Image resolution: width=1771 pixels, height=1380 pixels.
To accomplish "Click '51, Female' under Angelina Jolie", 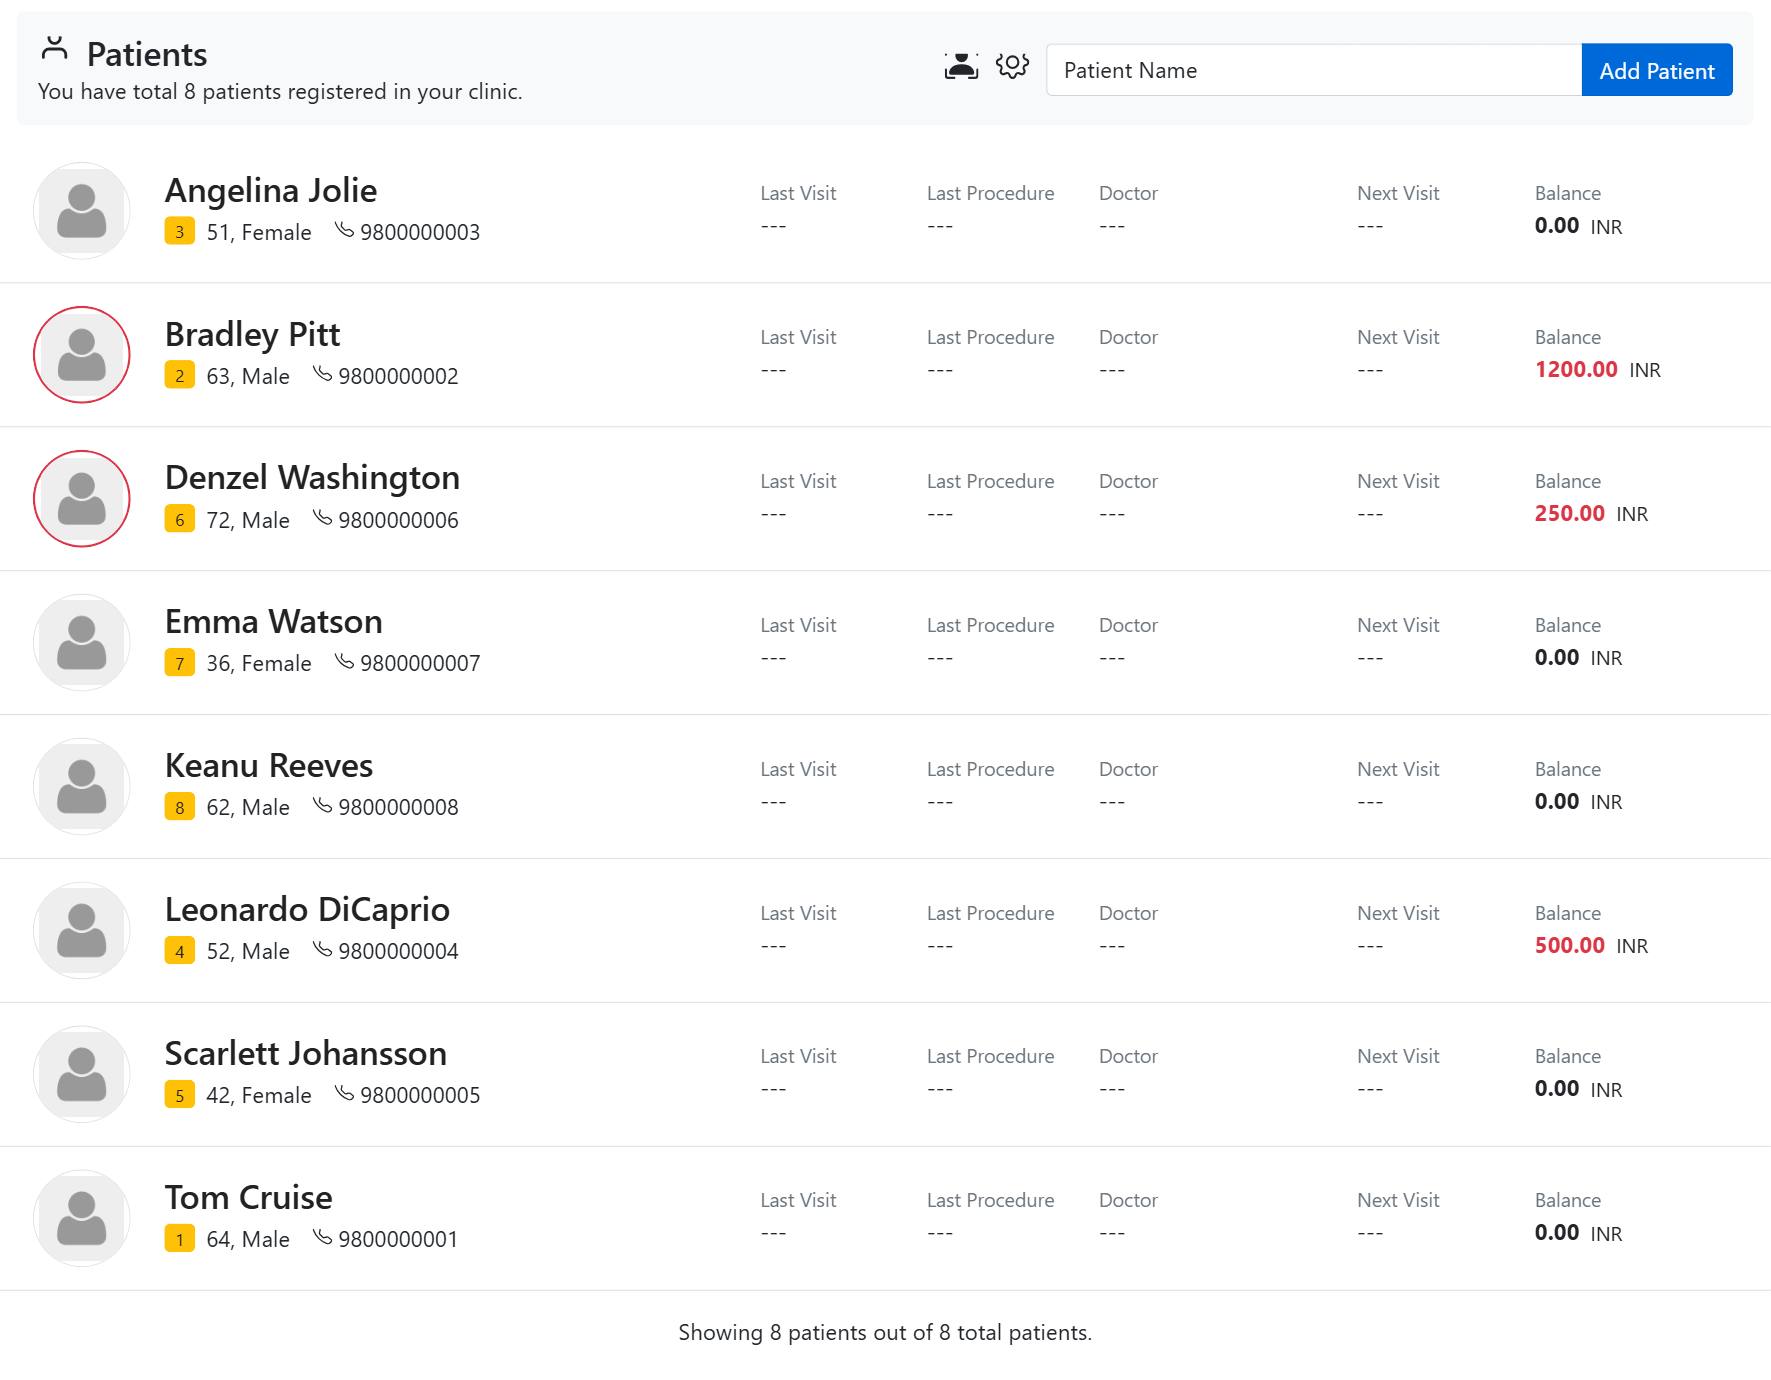I will click(259, 232).
